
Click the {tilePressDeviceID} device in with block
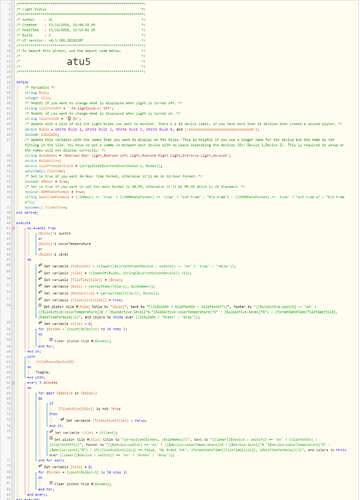[55, 362]
